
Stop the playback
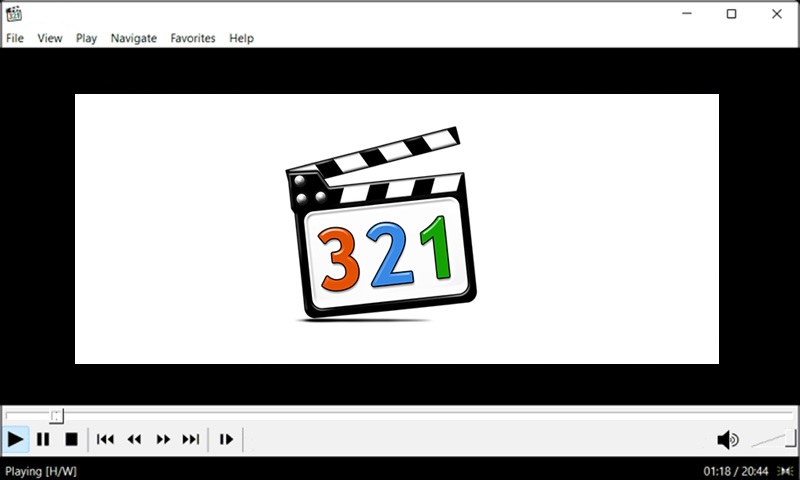pos(71,439)
